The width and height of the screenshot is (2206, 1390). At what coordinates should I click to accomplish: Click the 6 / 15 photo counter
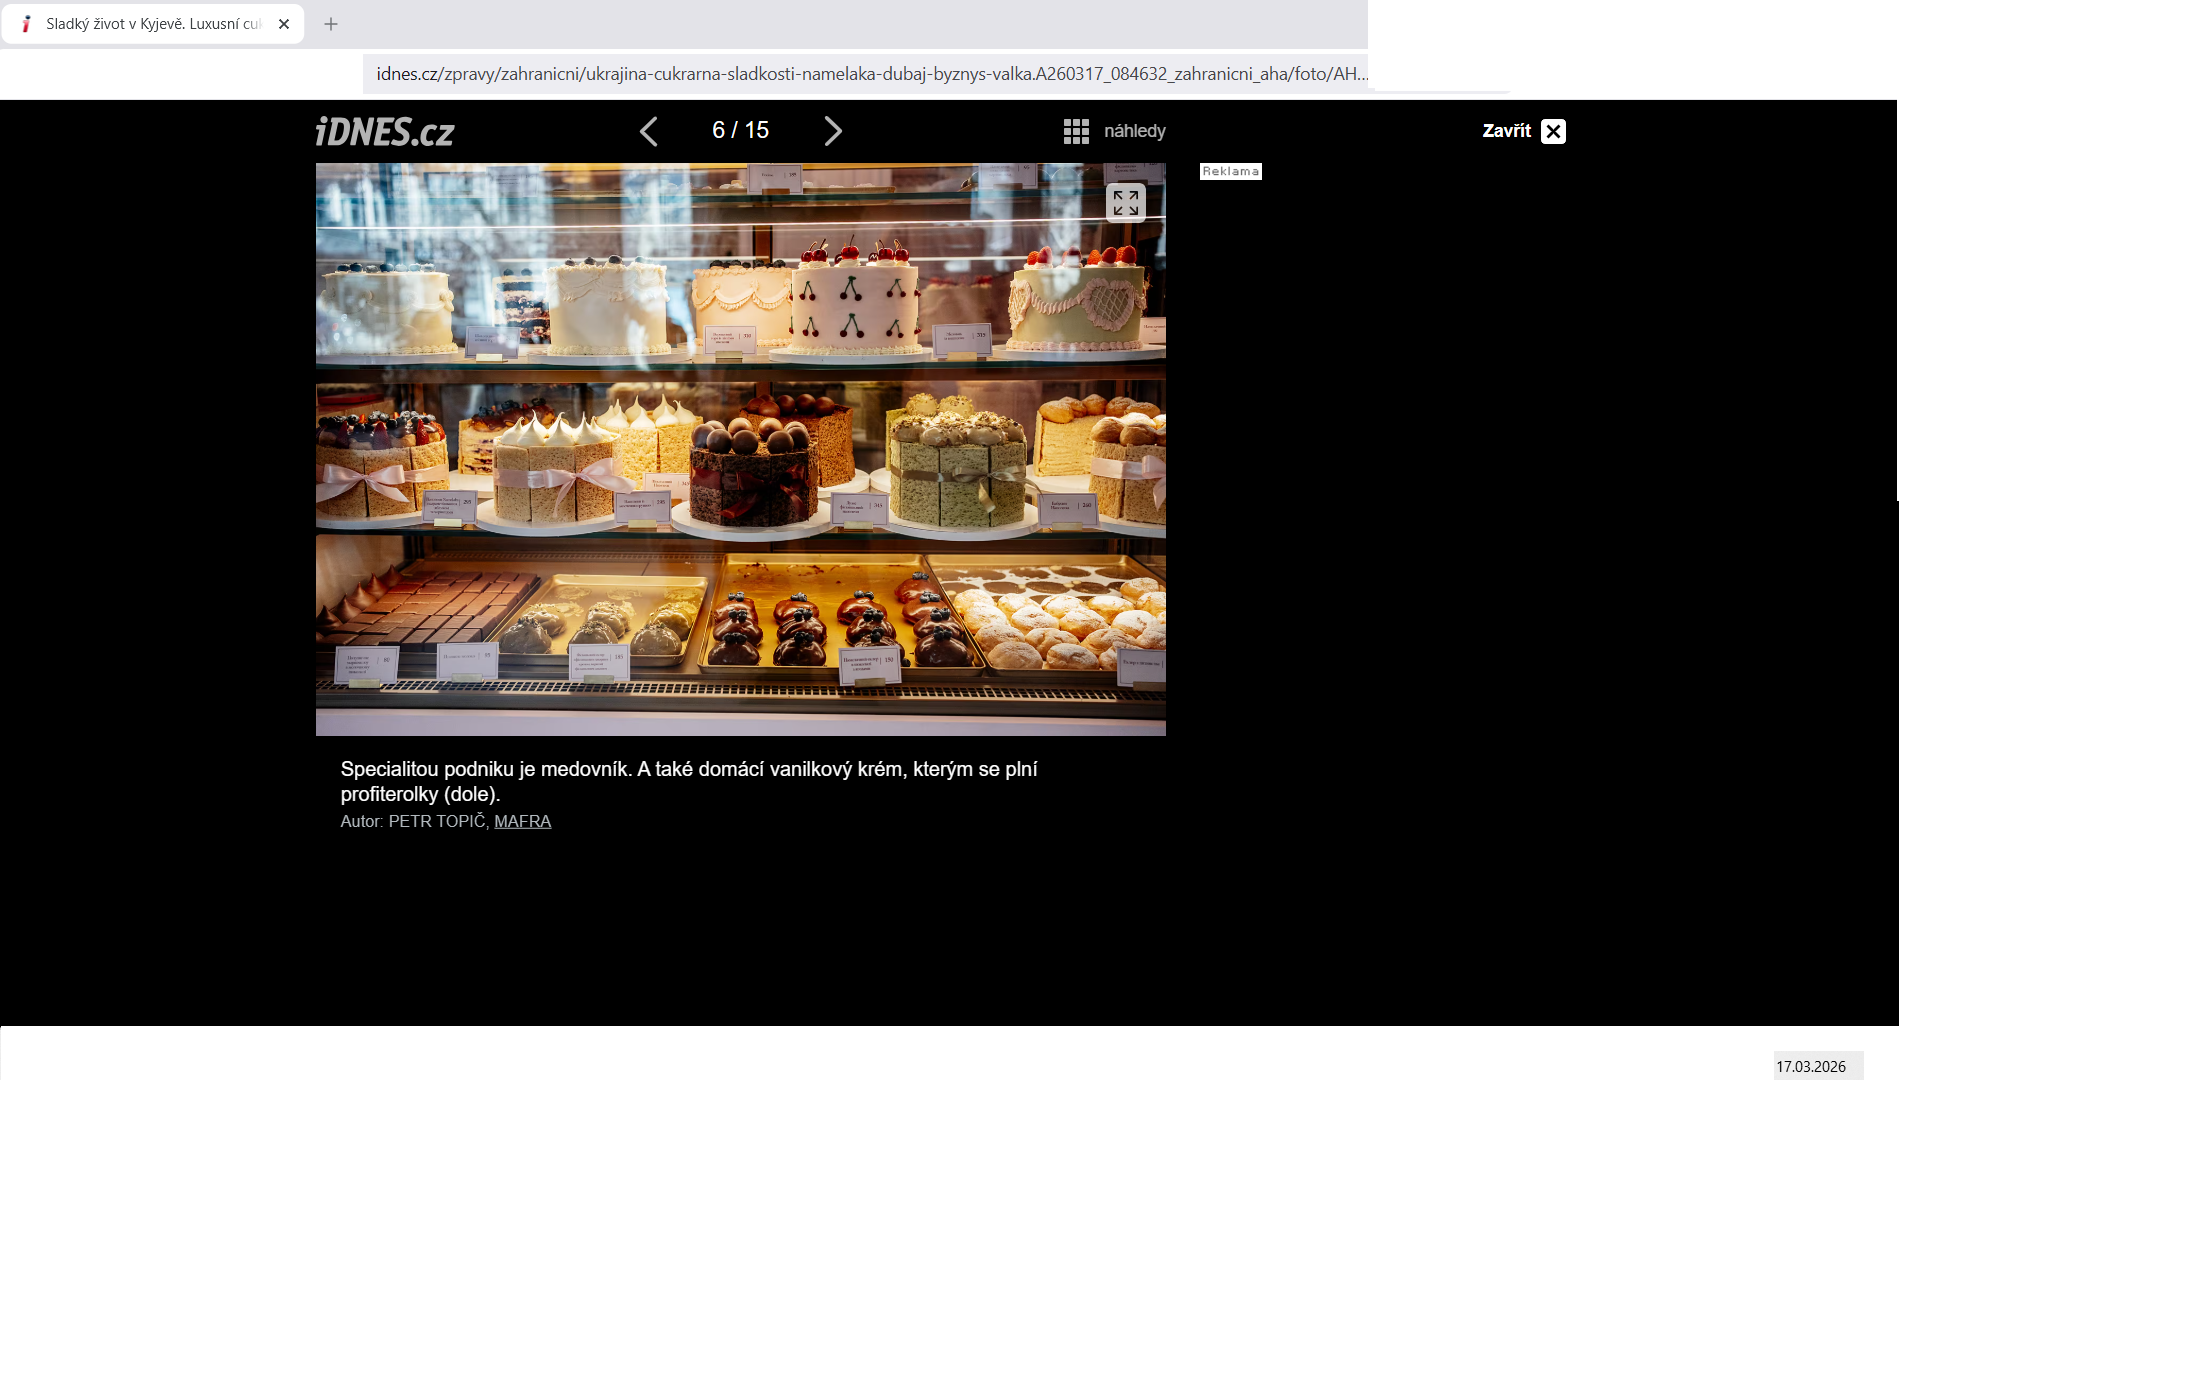[x=740, y=130]
